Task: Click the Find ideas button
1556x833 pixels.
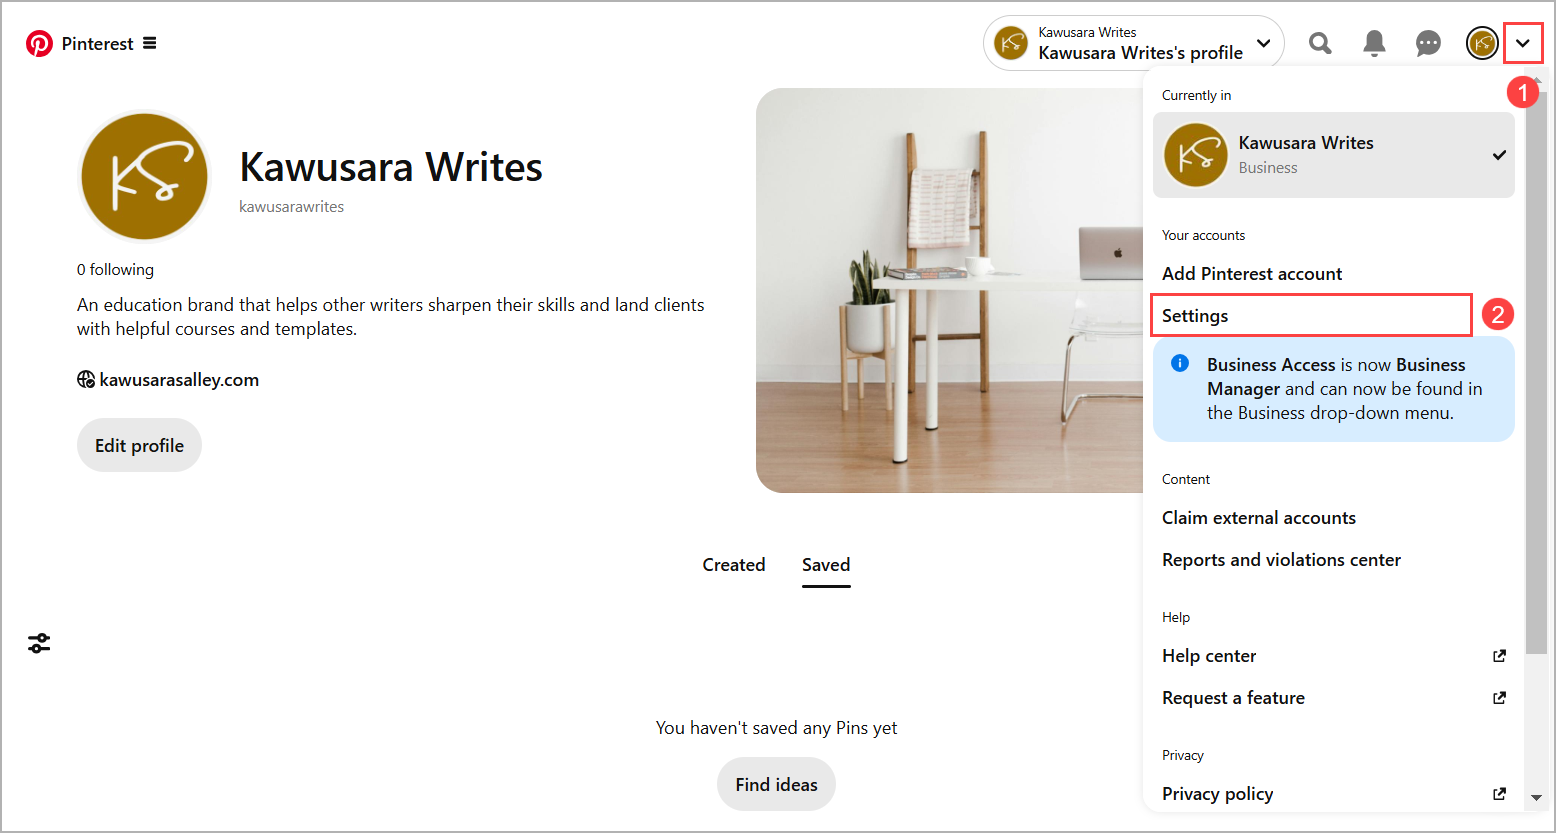Action: coord(776,784)
